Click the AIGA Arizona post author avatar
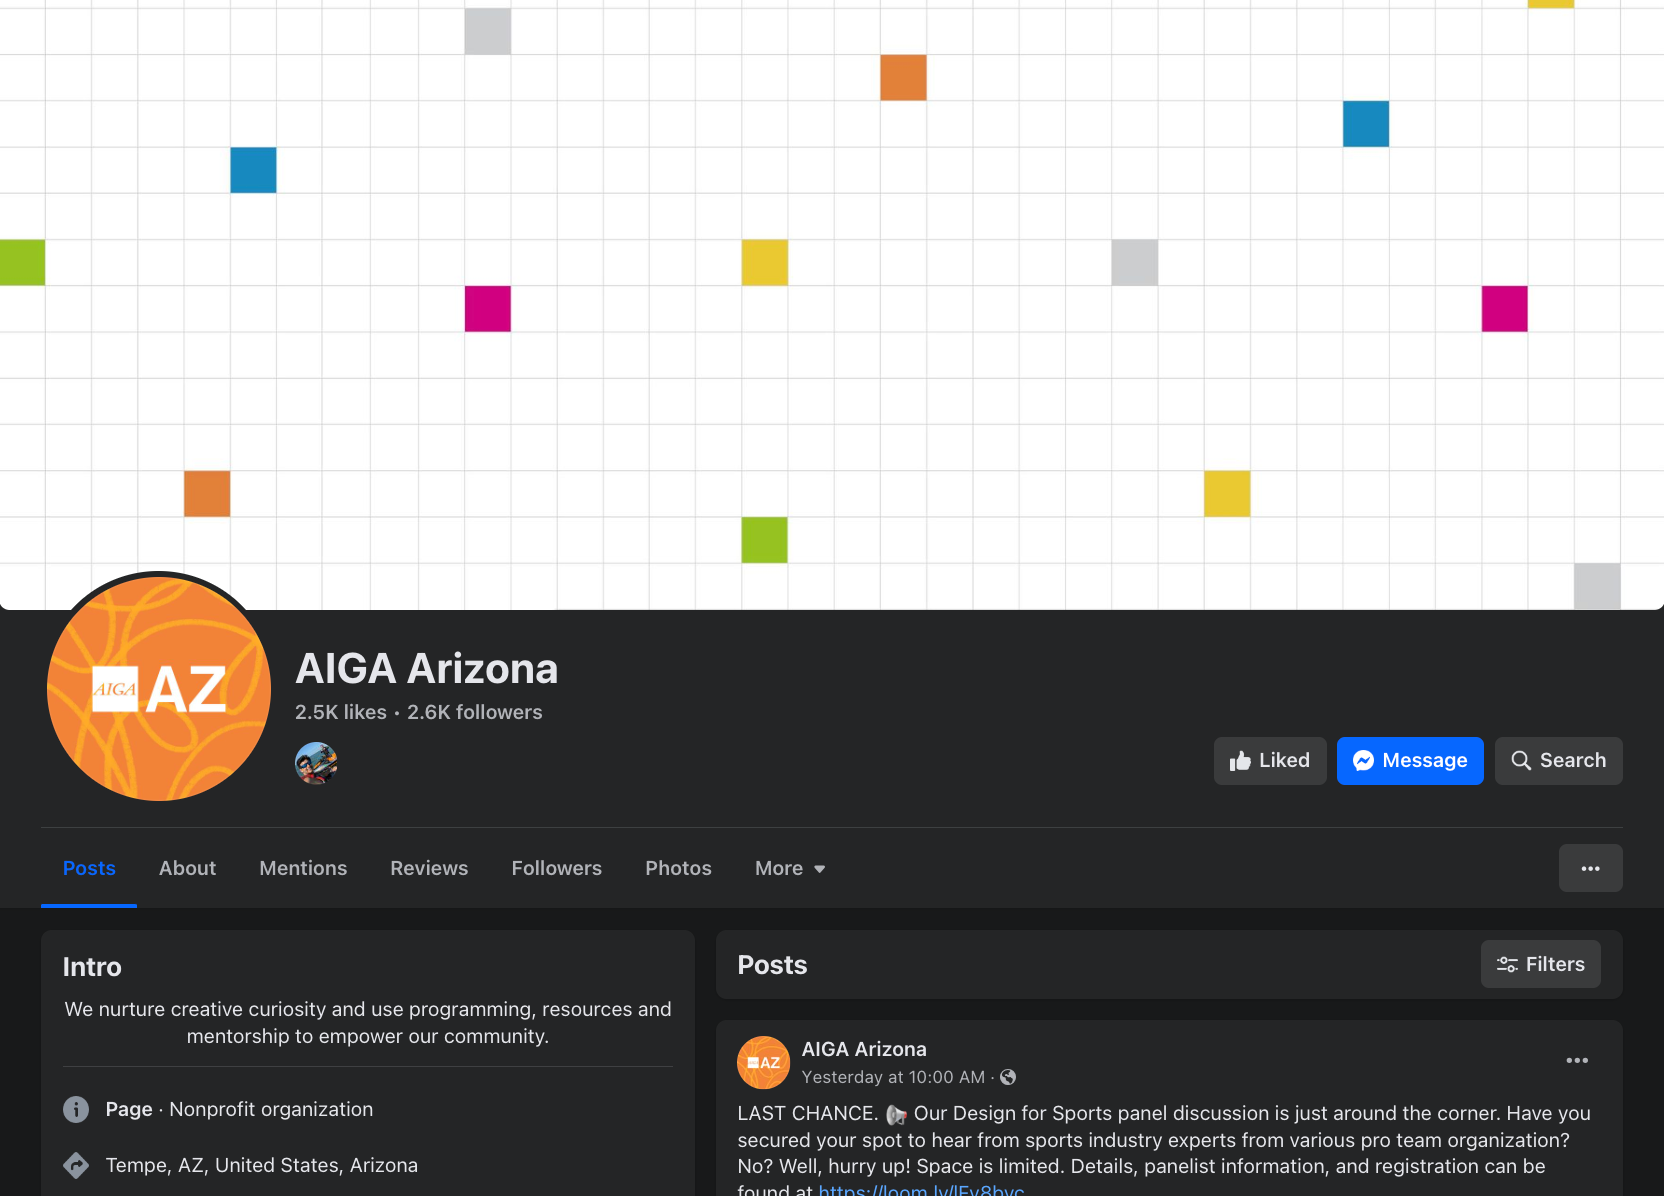Image resolution: width=1664 pixels, height=1196 pixels. 763,1062
